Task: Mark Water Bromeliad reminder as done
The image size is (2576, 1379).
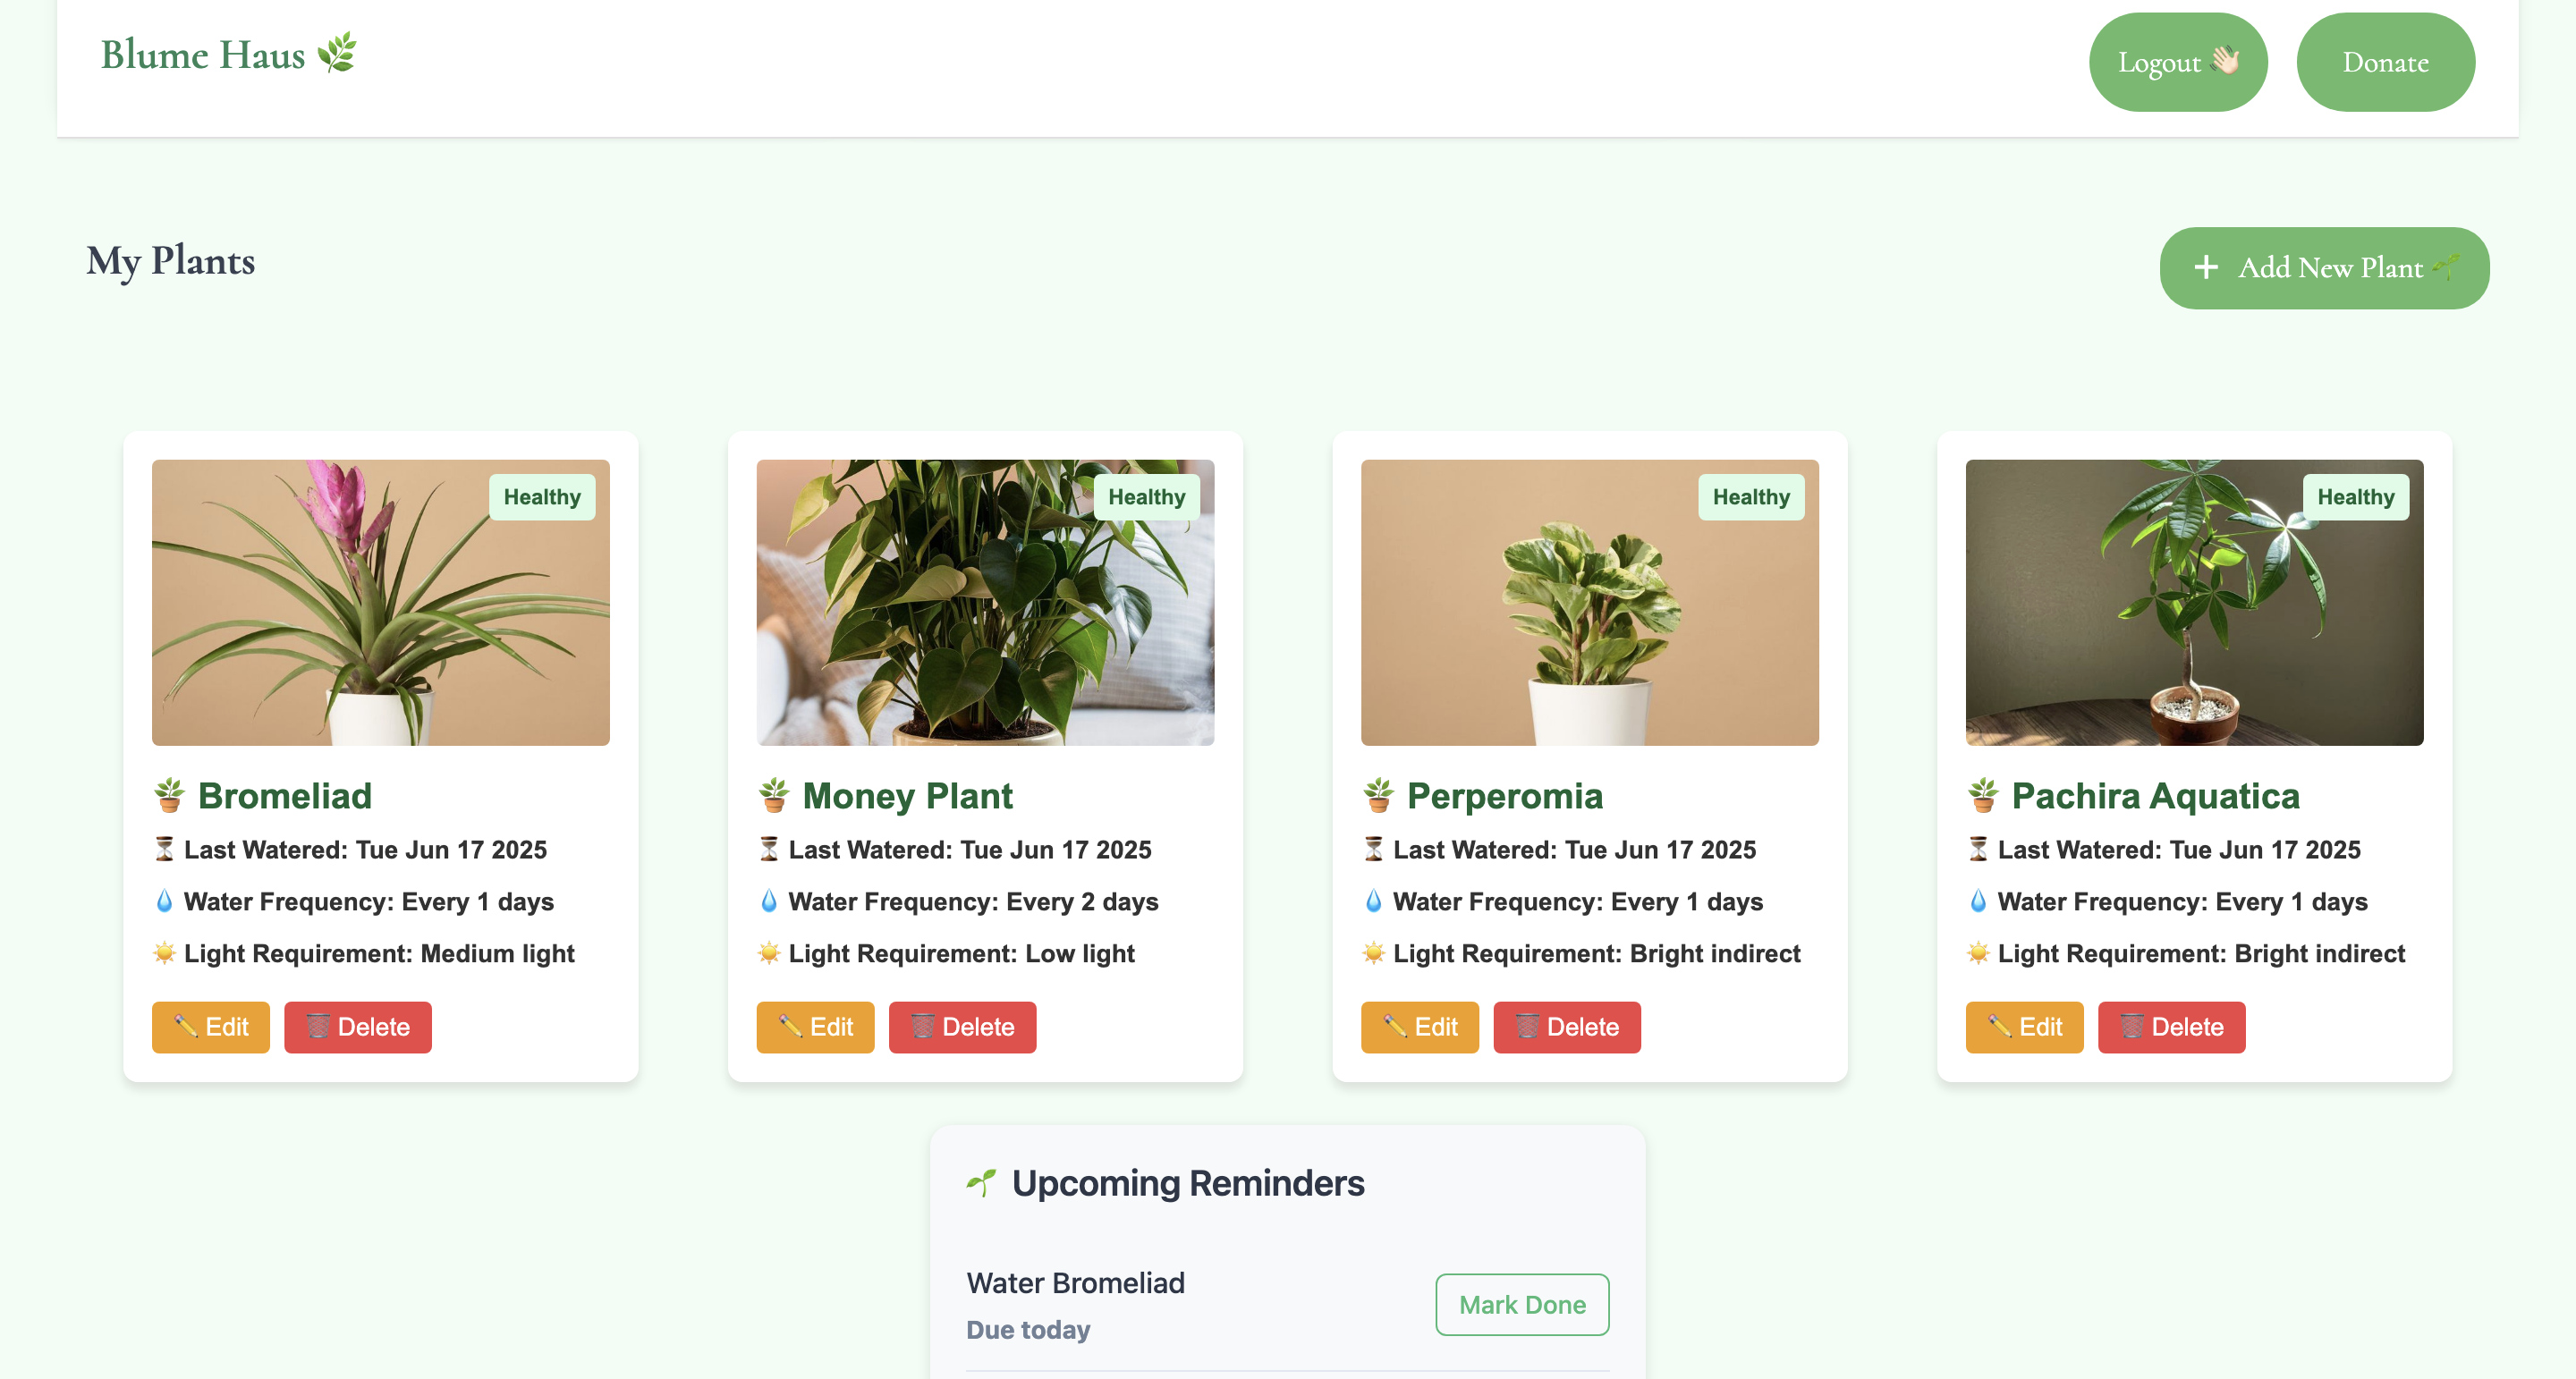Action: (x=1521, y=1304)
